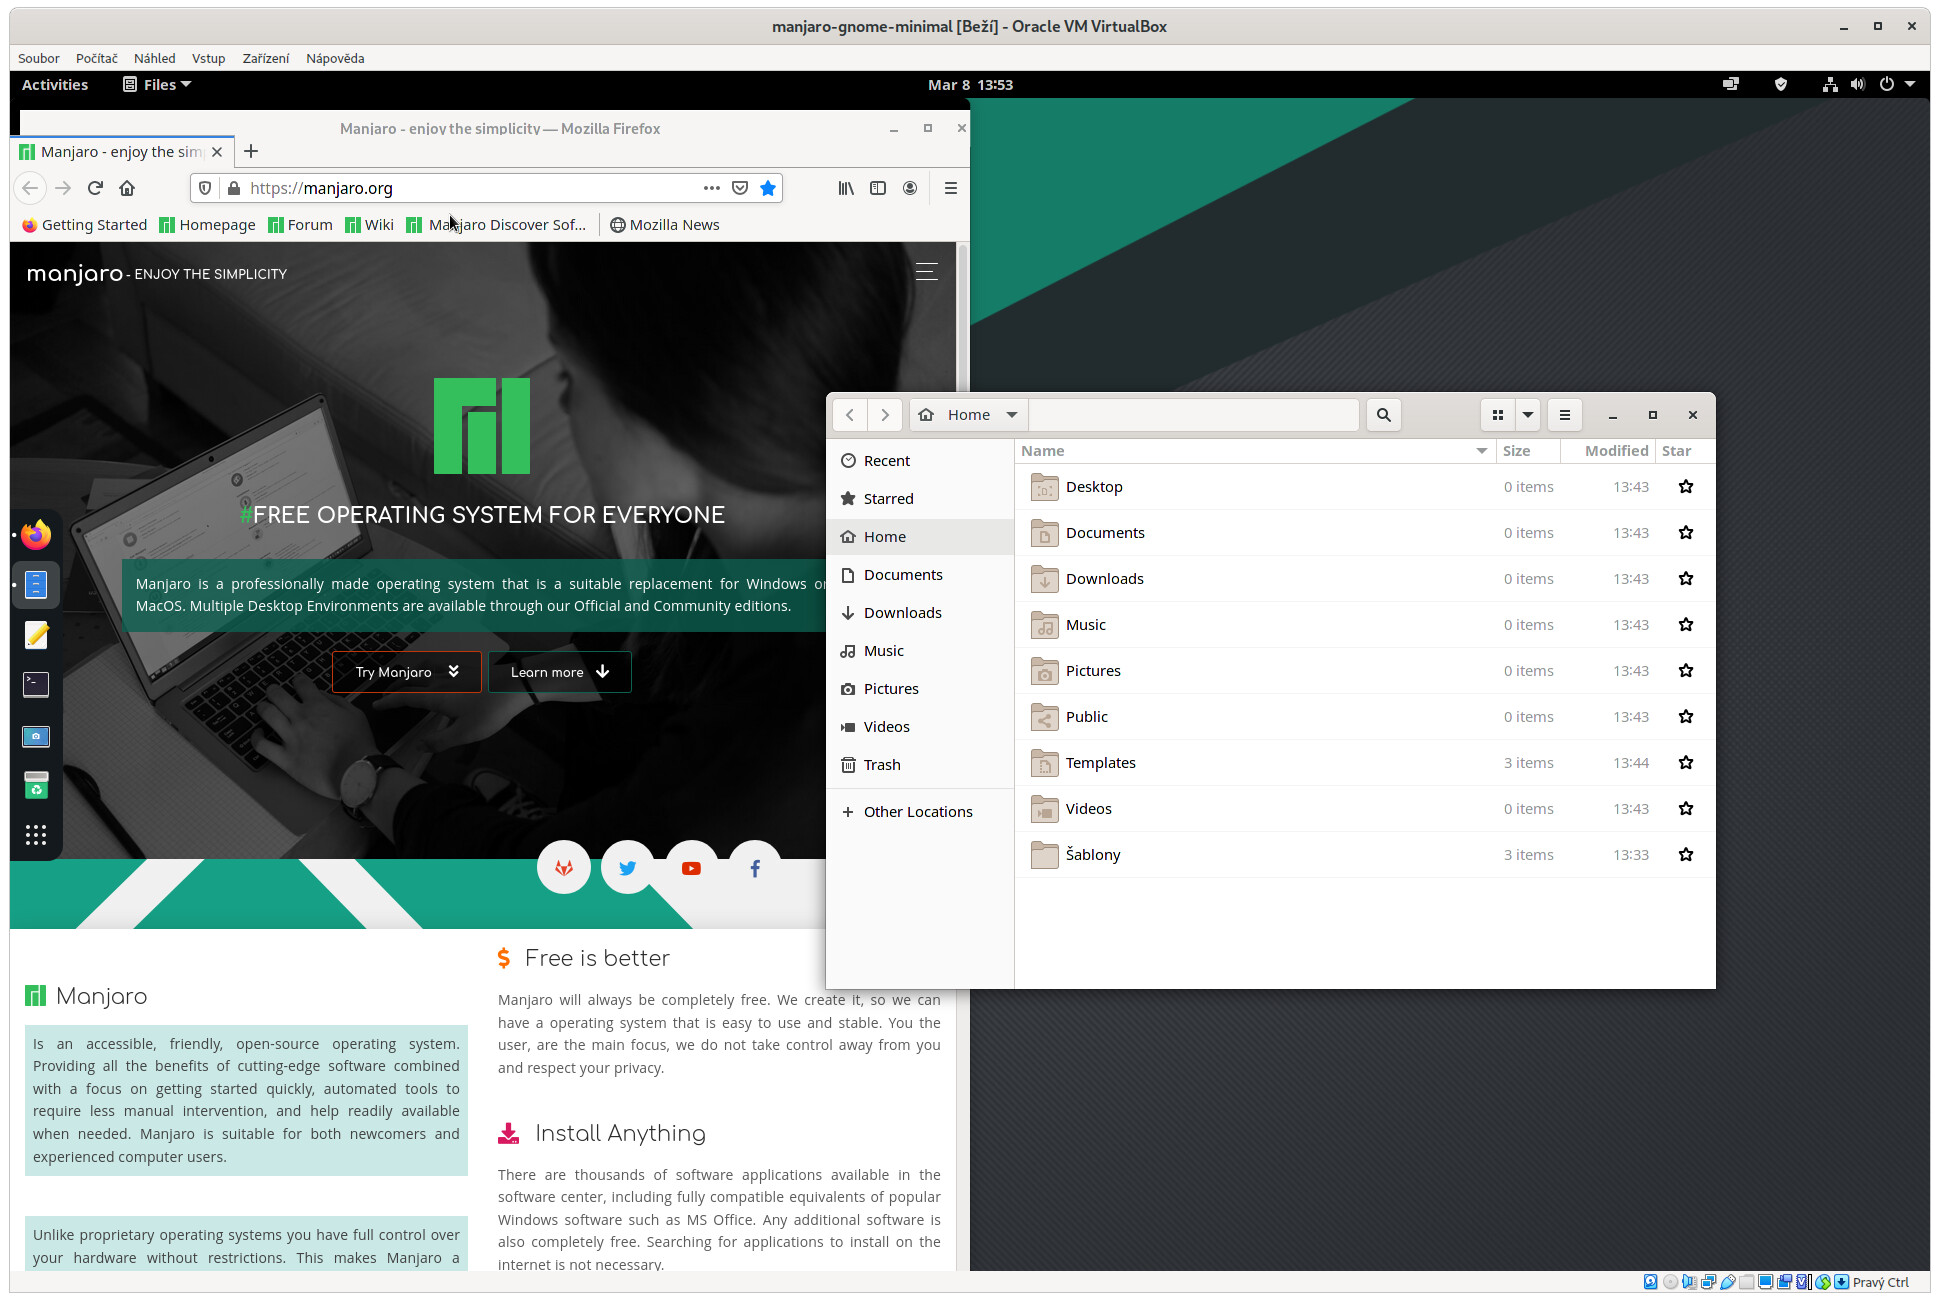Click the Try Manjaro button
The image size is (1940, 1302).
point(406,672)
